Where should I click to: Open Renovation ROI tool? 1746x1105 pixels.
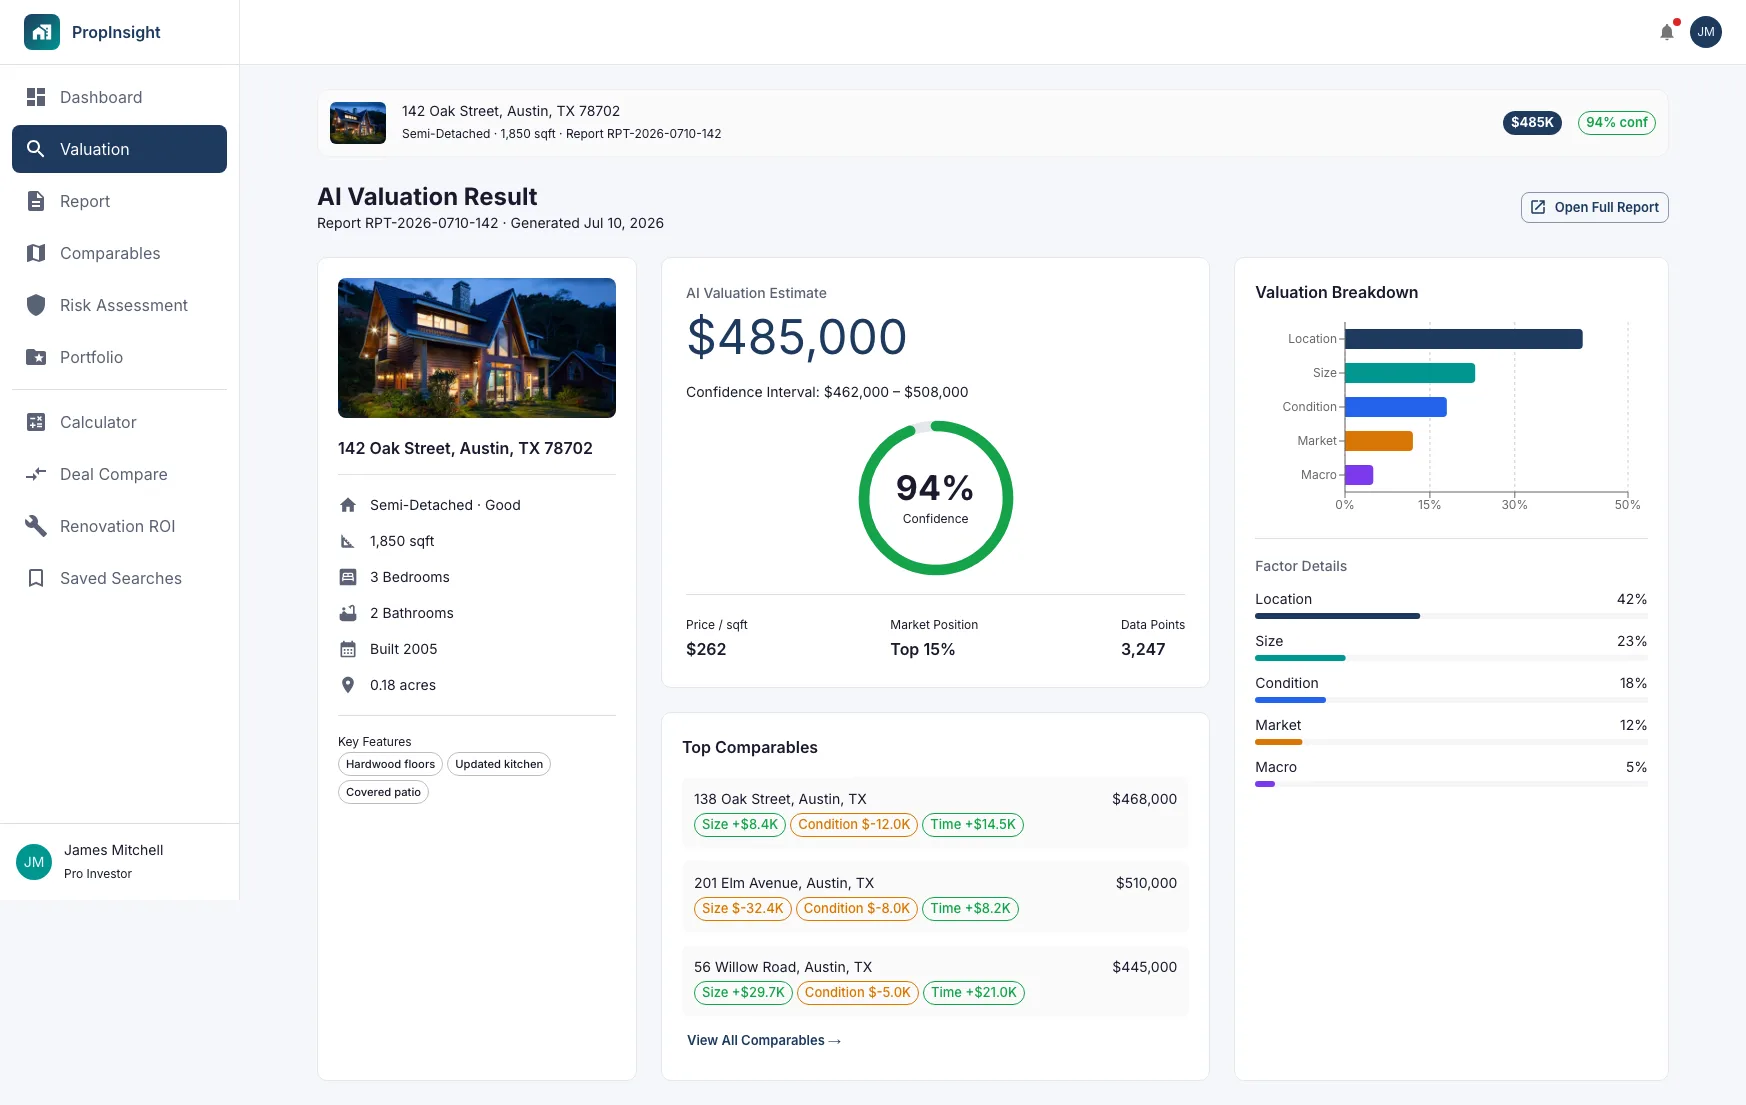(x=119, y=526)
